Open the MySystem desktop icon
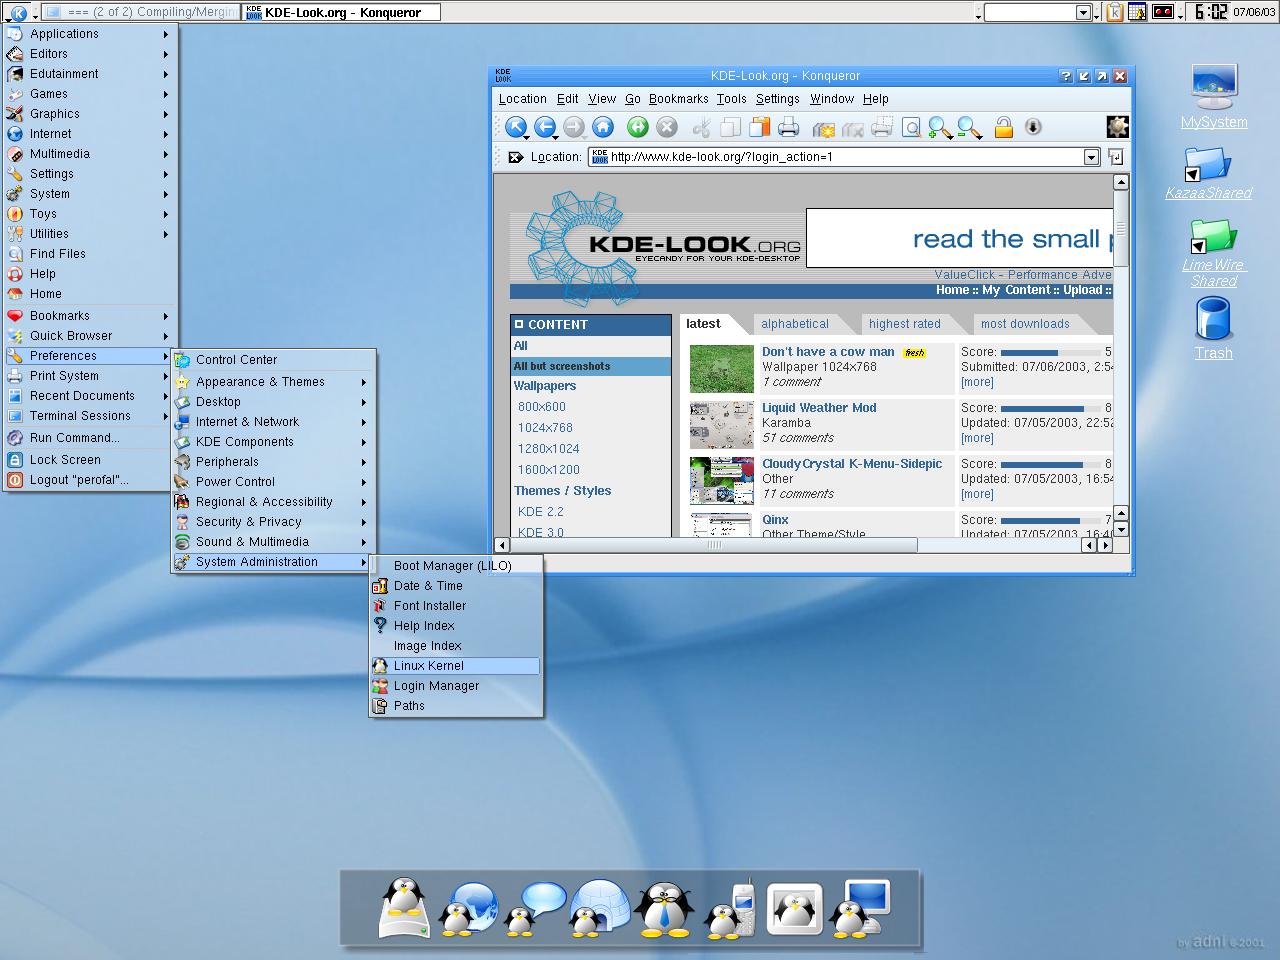1280x960 pixels. 1214,97
